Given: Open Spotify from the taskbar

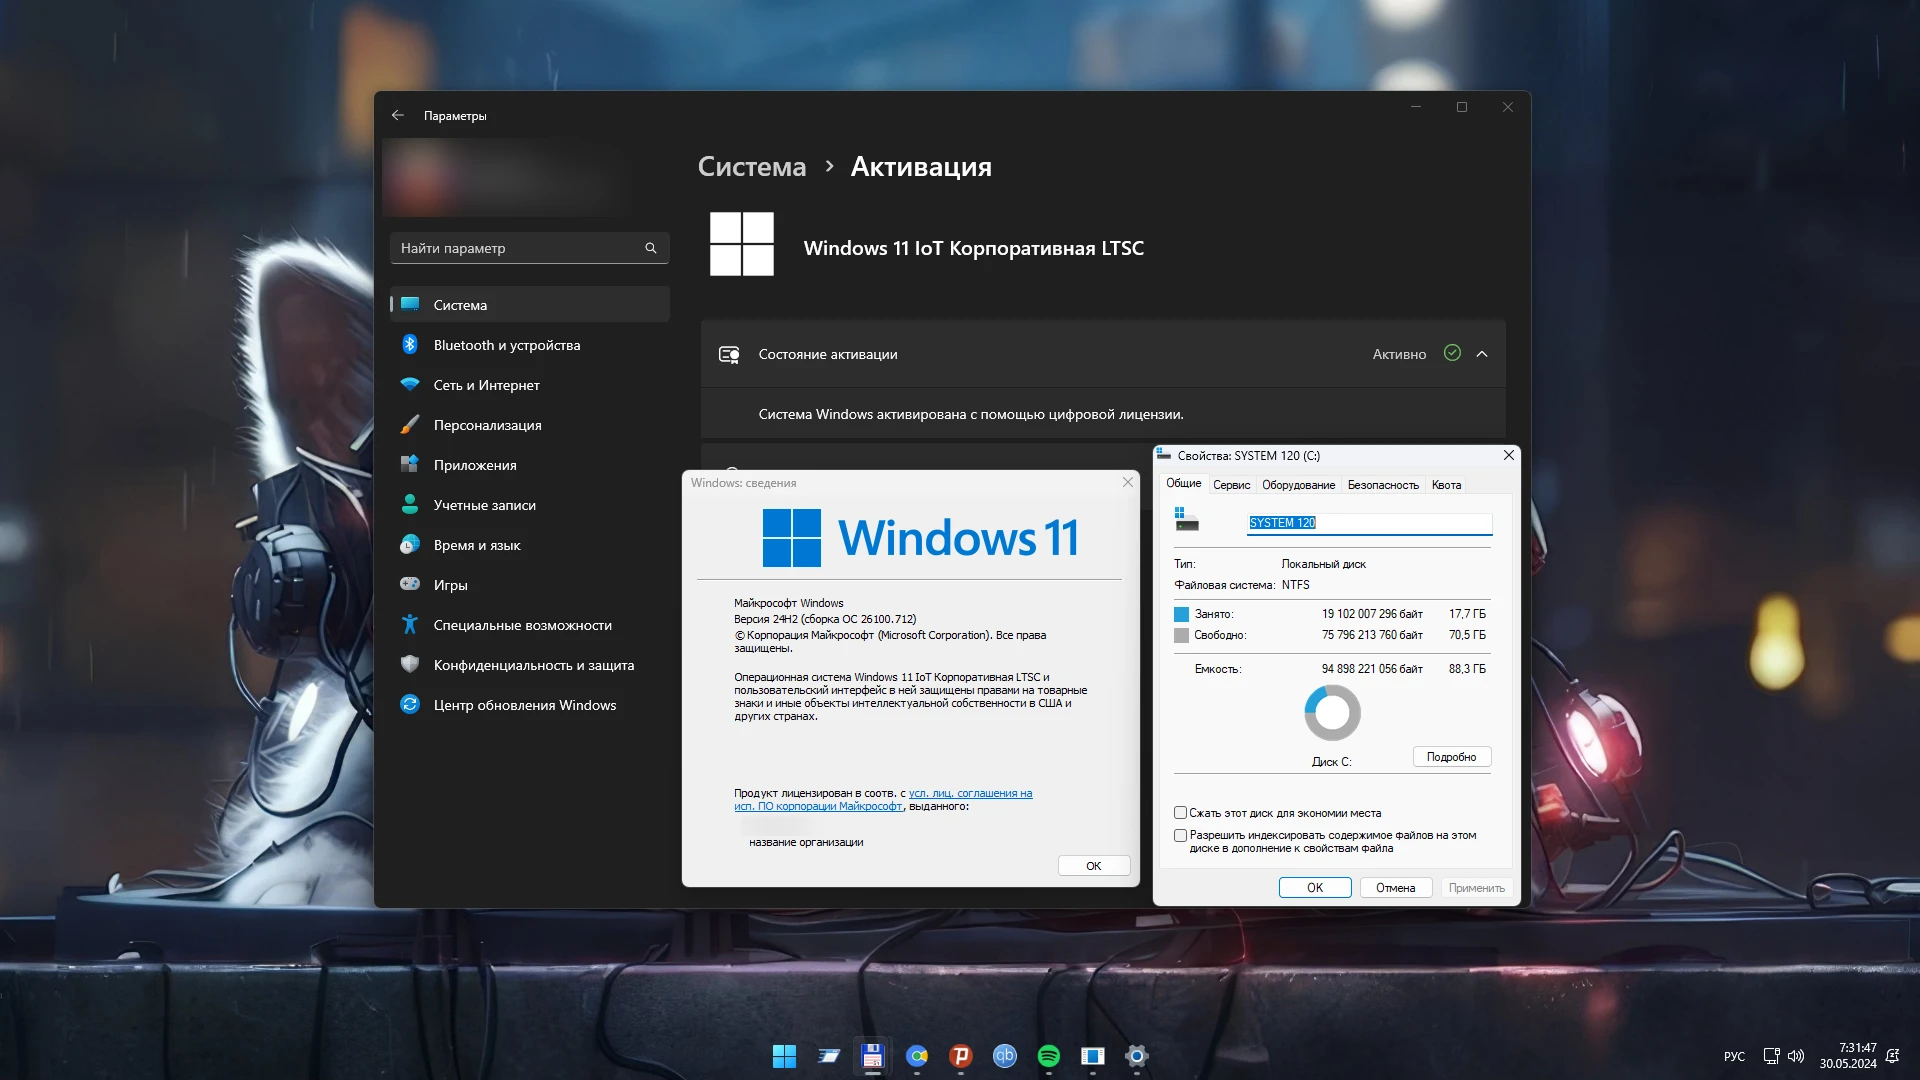Looking at the screenshot, I should 1048,1056.
